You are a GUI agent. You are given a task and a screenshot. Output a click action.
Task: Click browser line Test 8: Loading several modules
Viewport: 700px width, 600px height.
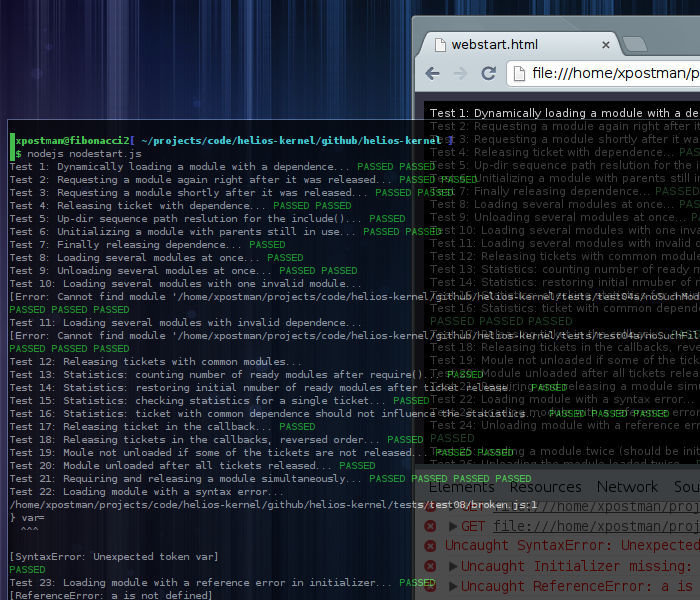[565, 204]
